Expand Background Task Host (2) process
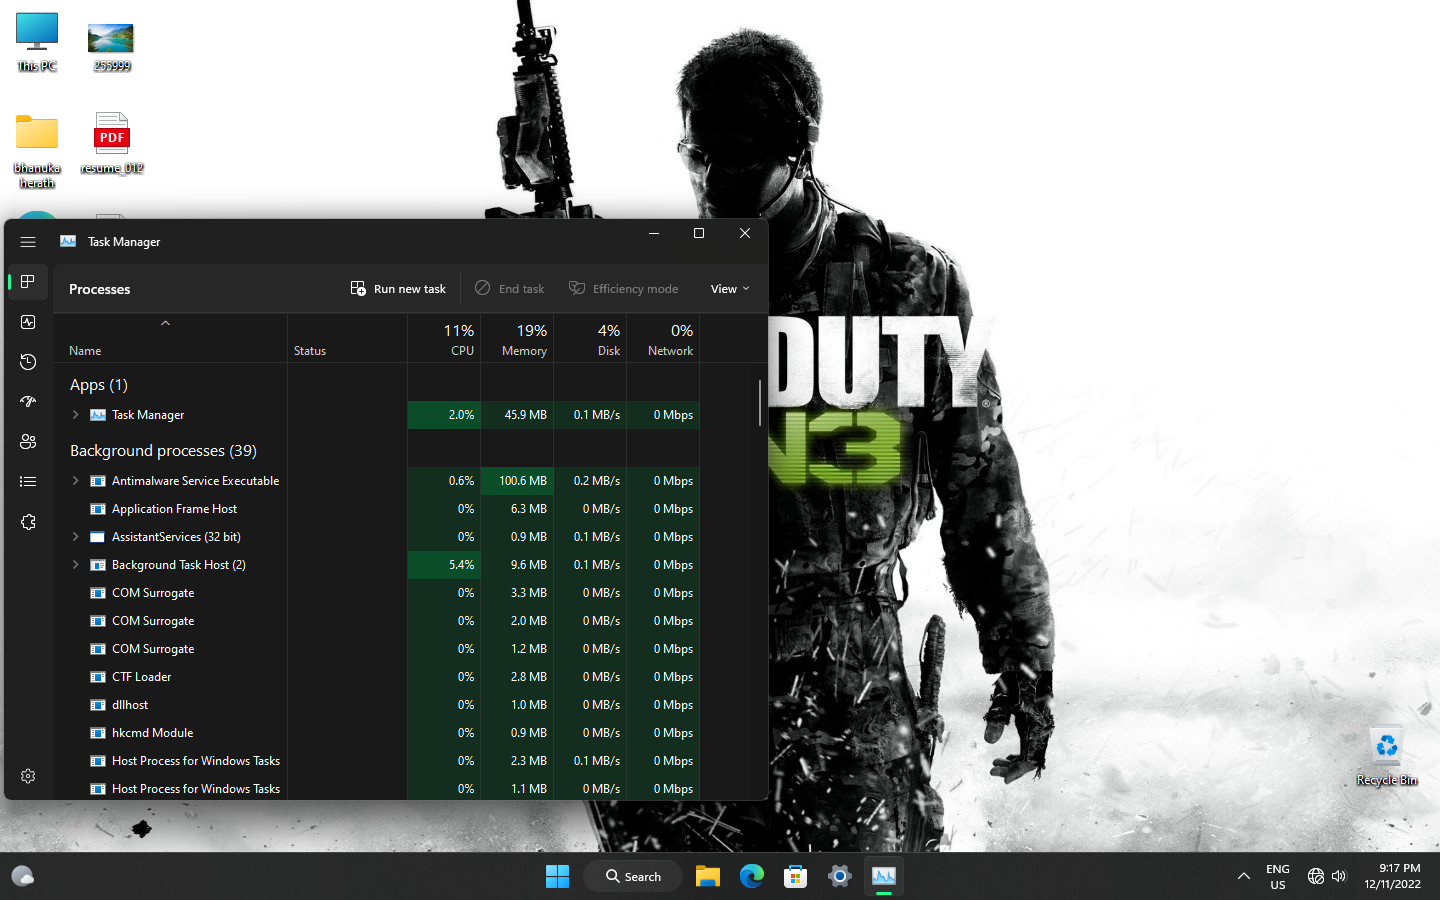The height and width of the screenshot is (900, 1440). pos(76,565)
